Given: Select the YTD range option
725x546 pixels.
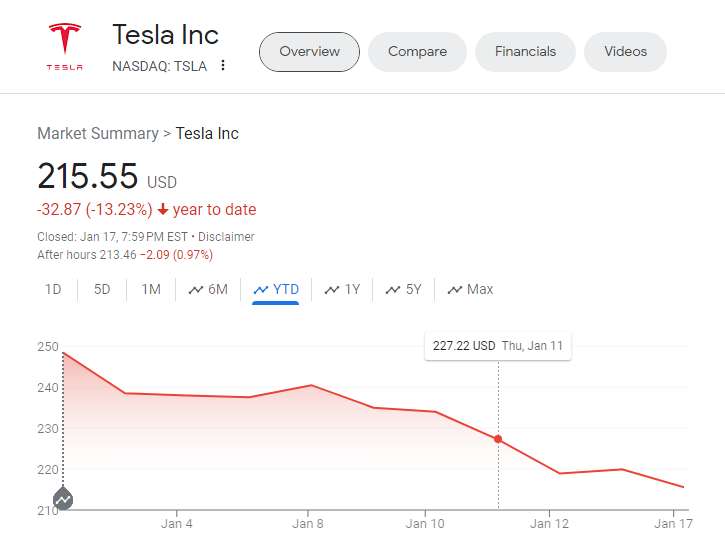Looking at the screenshot, I should (276, 290).
